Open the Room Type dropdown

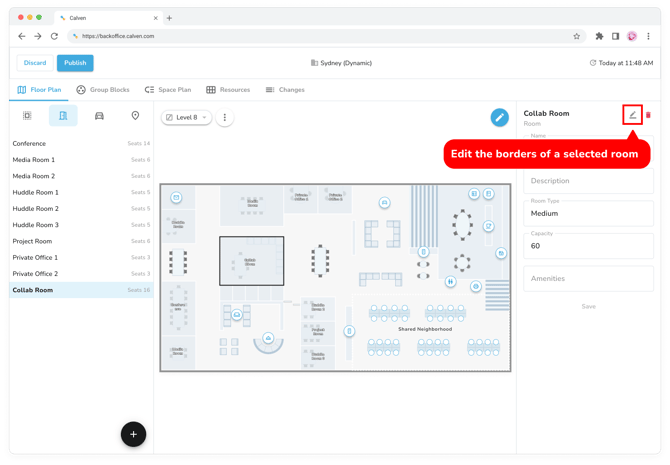pos(588,213)
